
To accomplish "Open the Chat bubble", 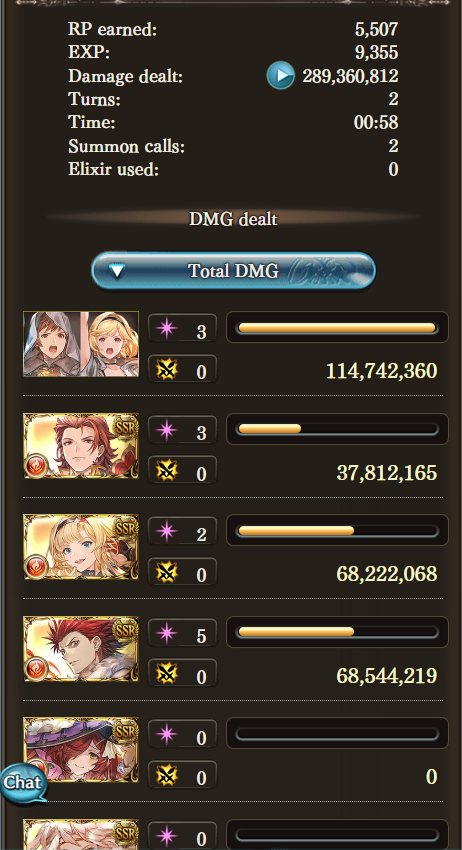I will tap(23, 783).
